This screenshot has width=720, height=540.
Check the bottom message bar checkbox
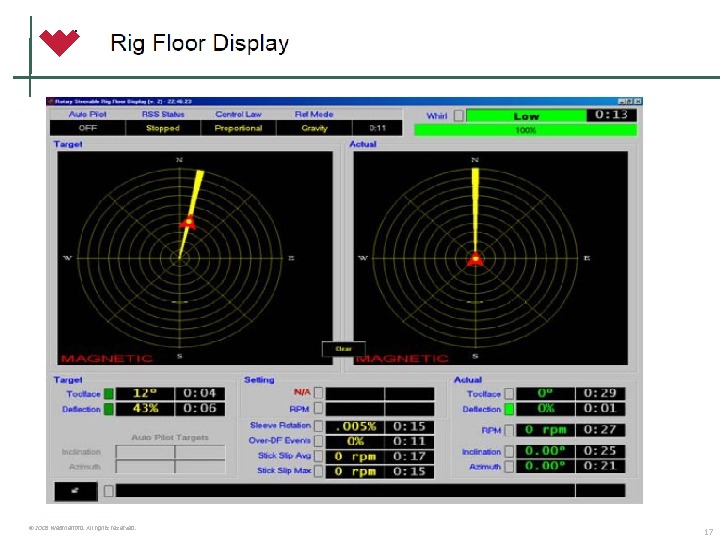tap(108, 491)
